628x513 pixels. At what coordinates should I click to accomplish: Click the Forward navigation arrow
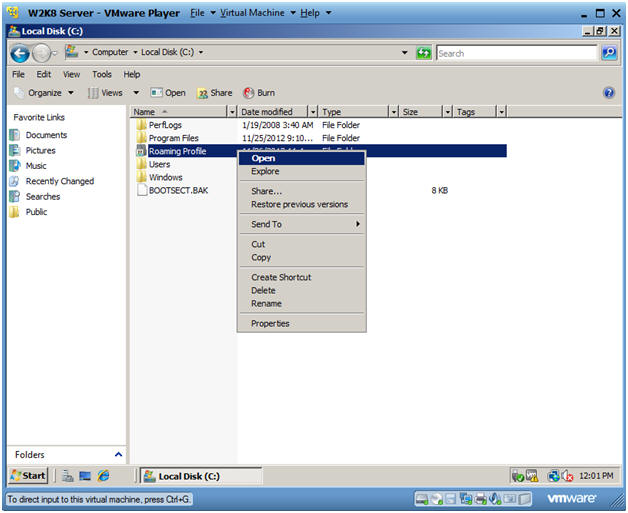click(41, 53)
